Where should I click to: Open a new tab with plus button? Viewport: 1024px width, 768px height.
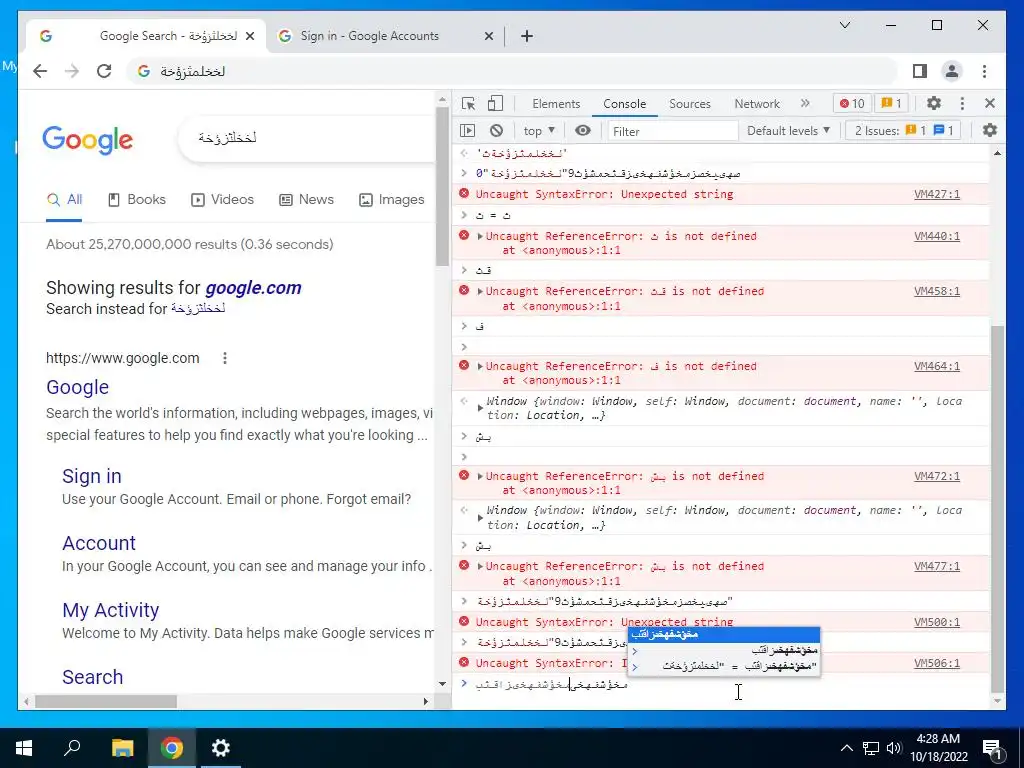[527, 36]
